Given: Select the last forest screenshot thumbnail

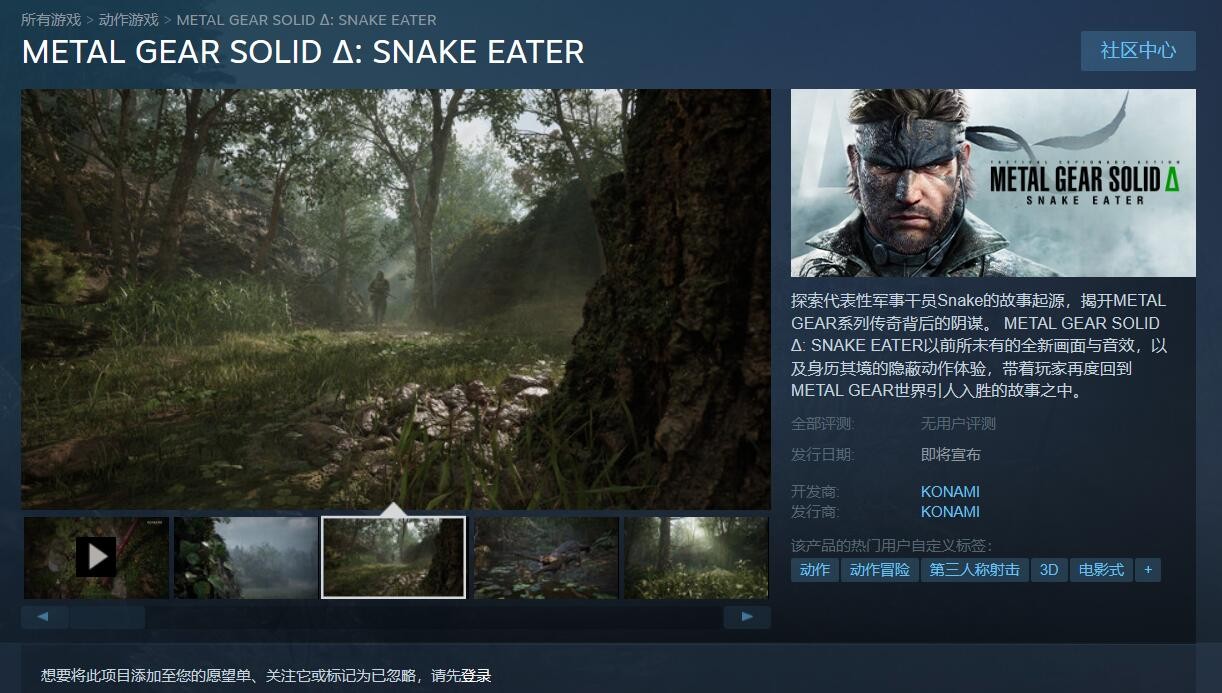Looking at the screenshot, I should [696, 557].
